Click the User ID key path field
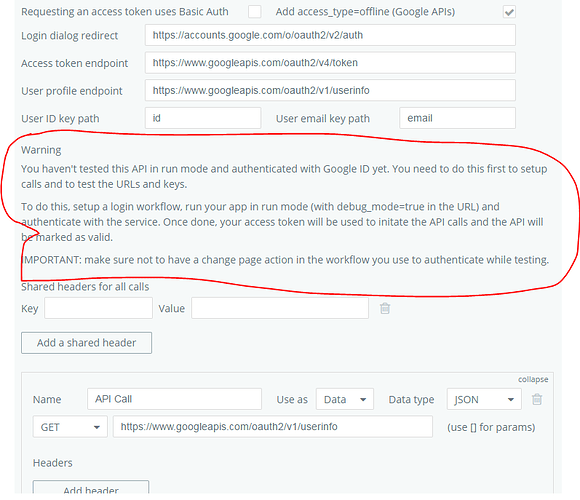 coord(203,118)
